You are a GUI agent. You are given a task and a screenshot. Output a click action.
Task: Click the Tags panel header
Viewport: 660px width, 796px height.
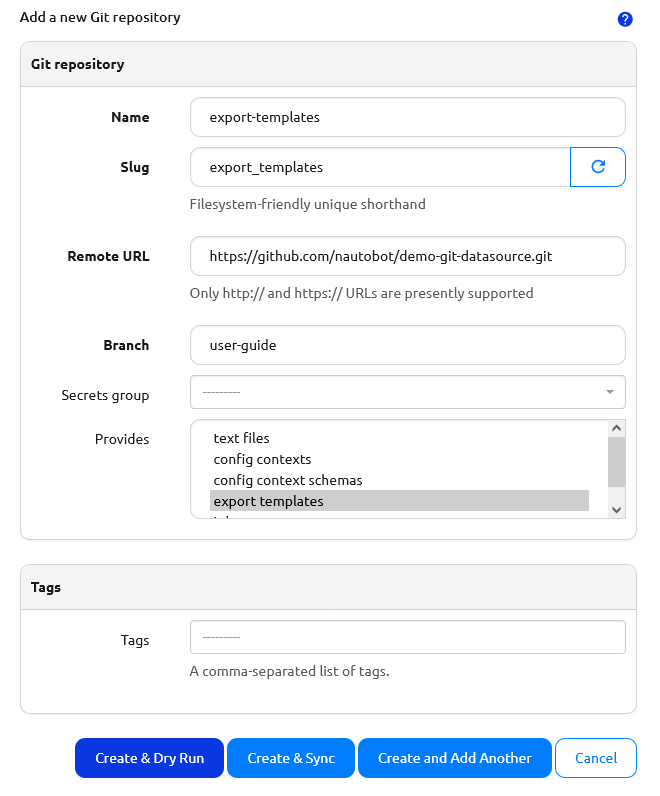pyautogui.click(x=328, y=587)
